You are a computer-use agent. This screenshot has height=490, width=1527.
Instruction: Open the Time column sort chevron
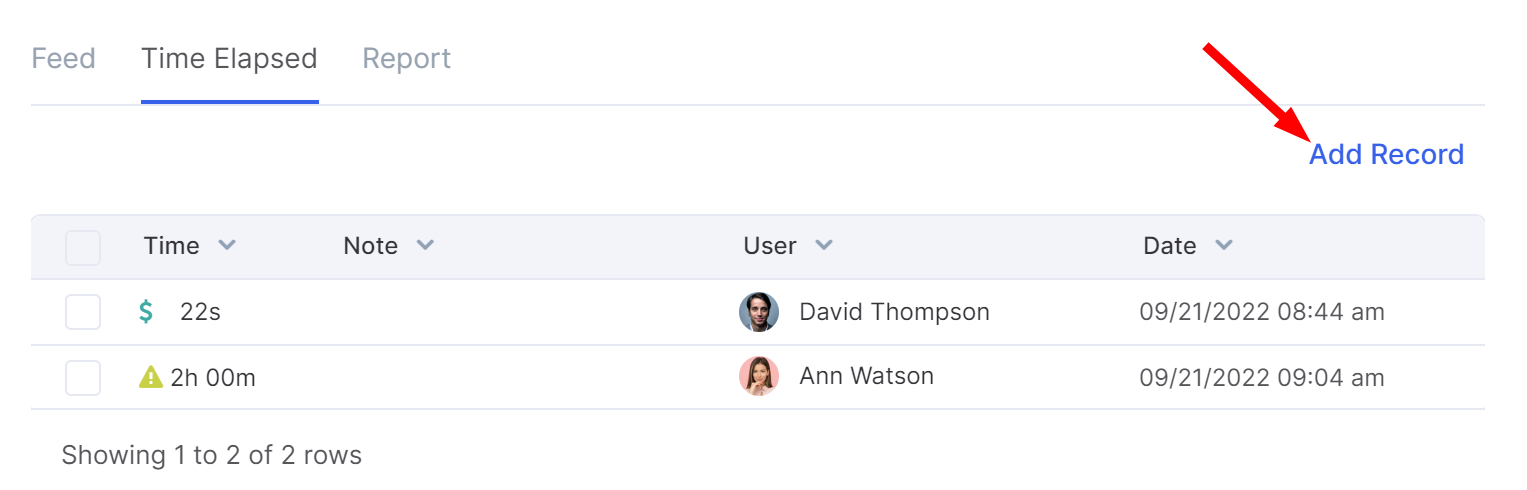click(227, 245)
